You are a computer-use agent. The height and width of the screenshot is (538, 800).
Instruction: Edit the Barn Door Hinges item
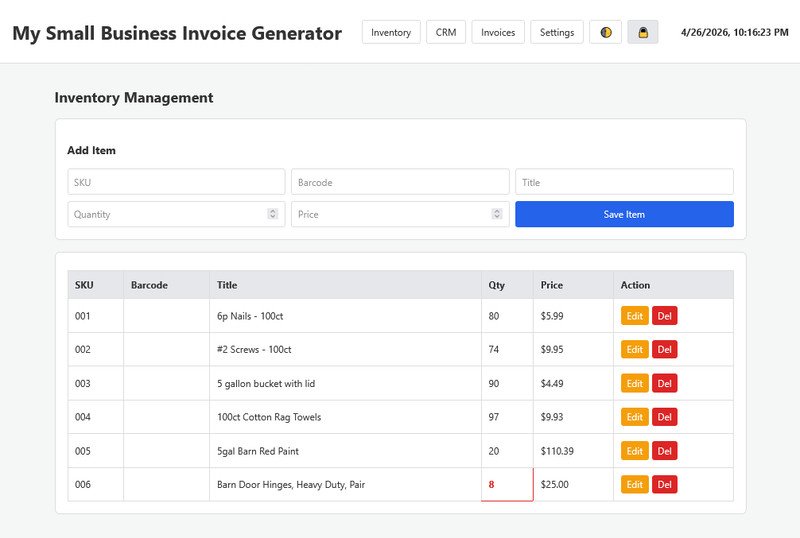point(634,484)
